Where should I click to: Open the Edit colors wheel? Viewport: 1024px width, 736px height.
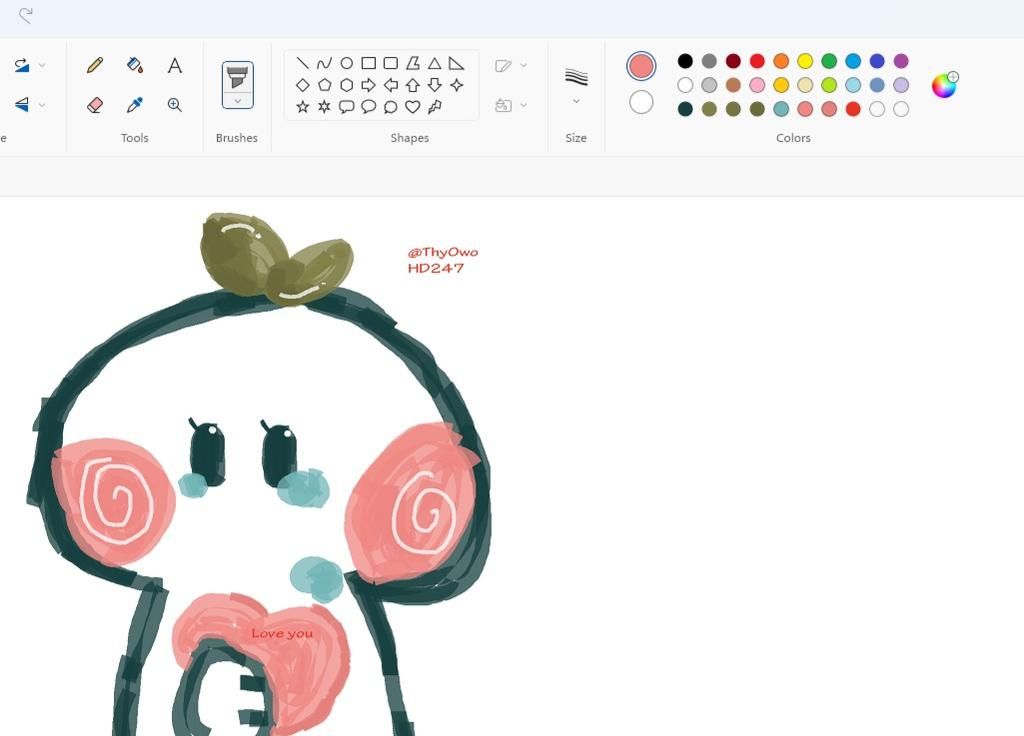click(x=943, y=86)
